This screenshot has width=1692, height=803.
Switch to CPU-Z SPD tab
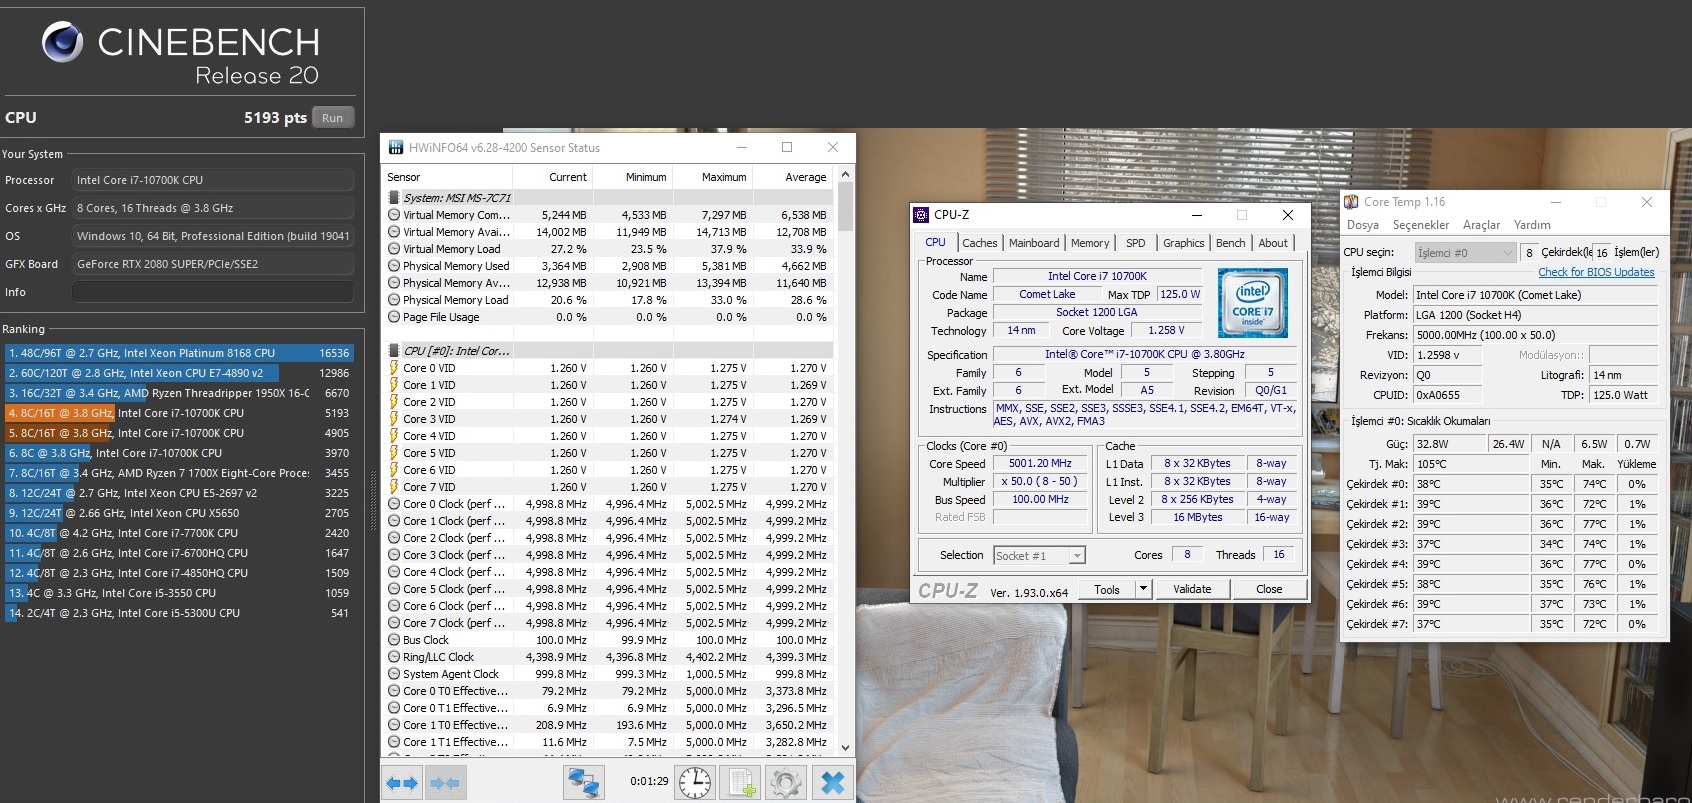1136,243
